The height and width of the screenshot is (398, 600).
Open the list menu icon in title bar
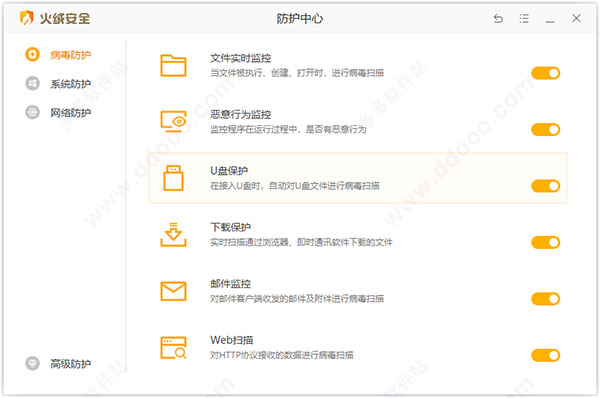[x=524, y=18]
